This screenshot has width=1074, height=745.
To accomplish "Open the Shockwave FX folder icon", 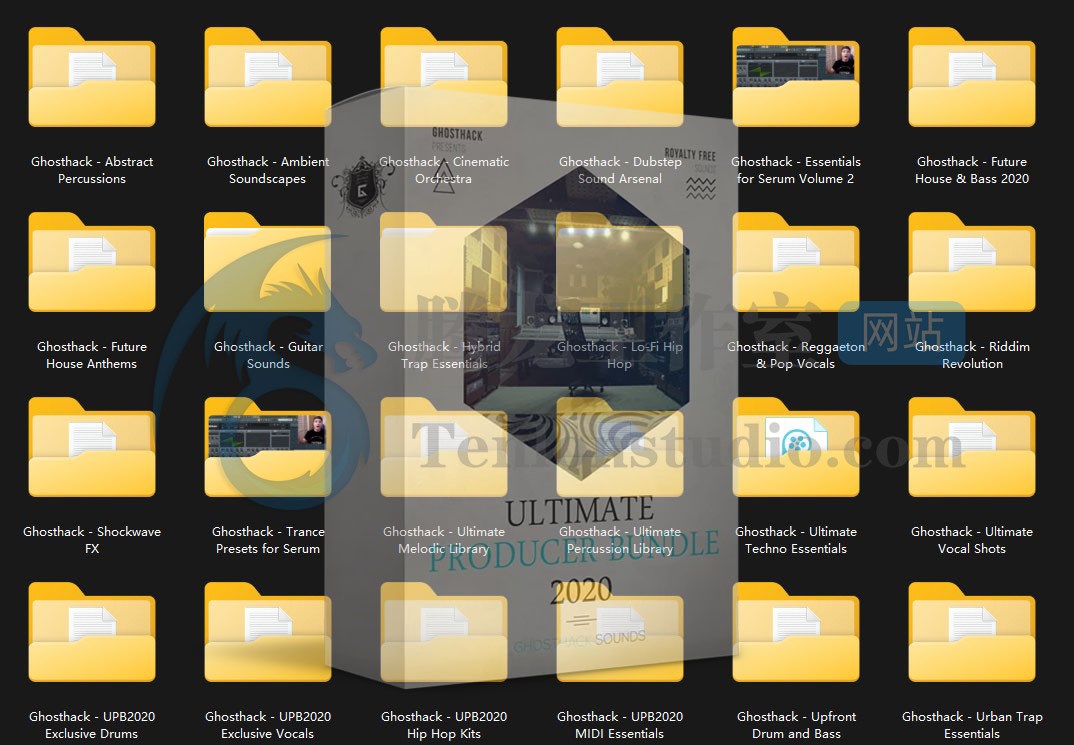I will 92,447.
